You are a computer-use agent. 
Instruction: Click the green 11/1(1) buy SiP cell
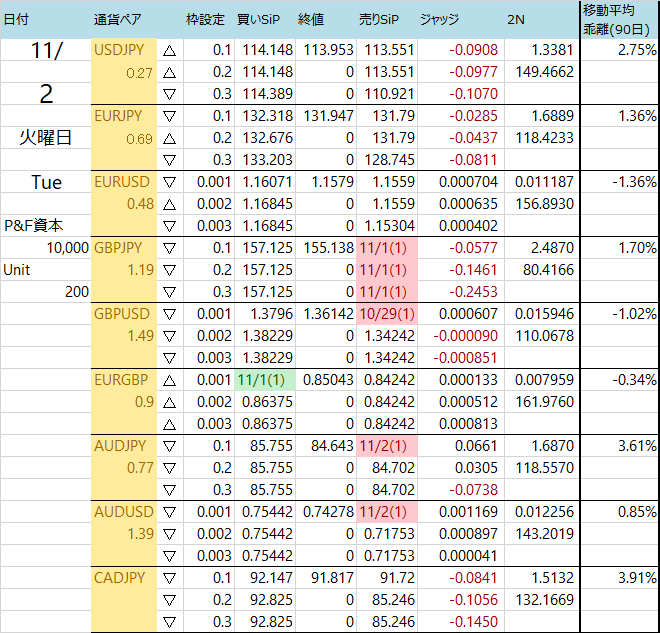[x=265, y=380]
